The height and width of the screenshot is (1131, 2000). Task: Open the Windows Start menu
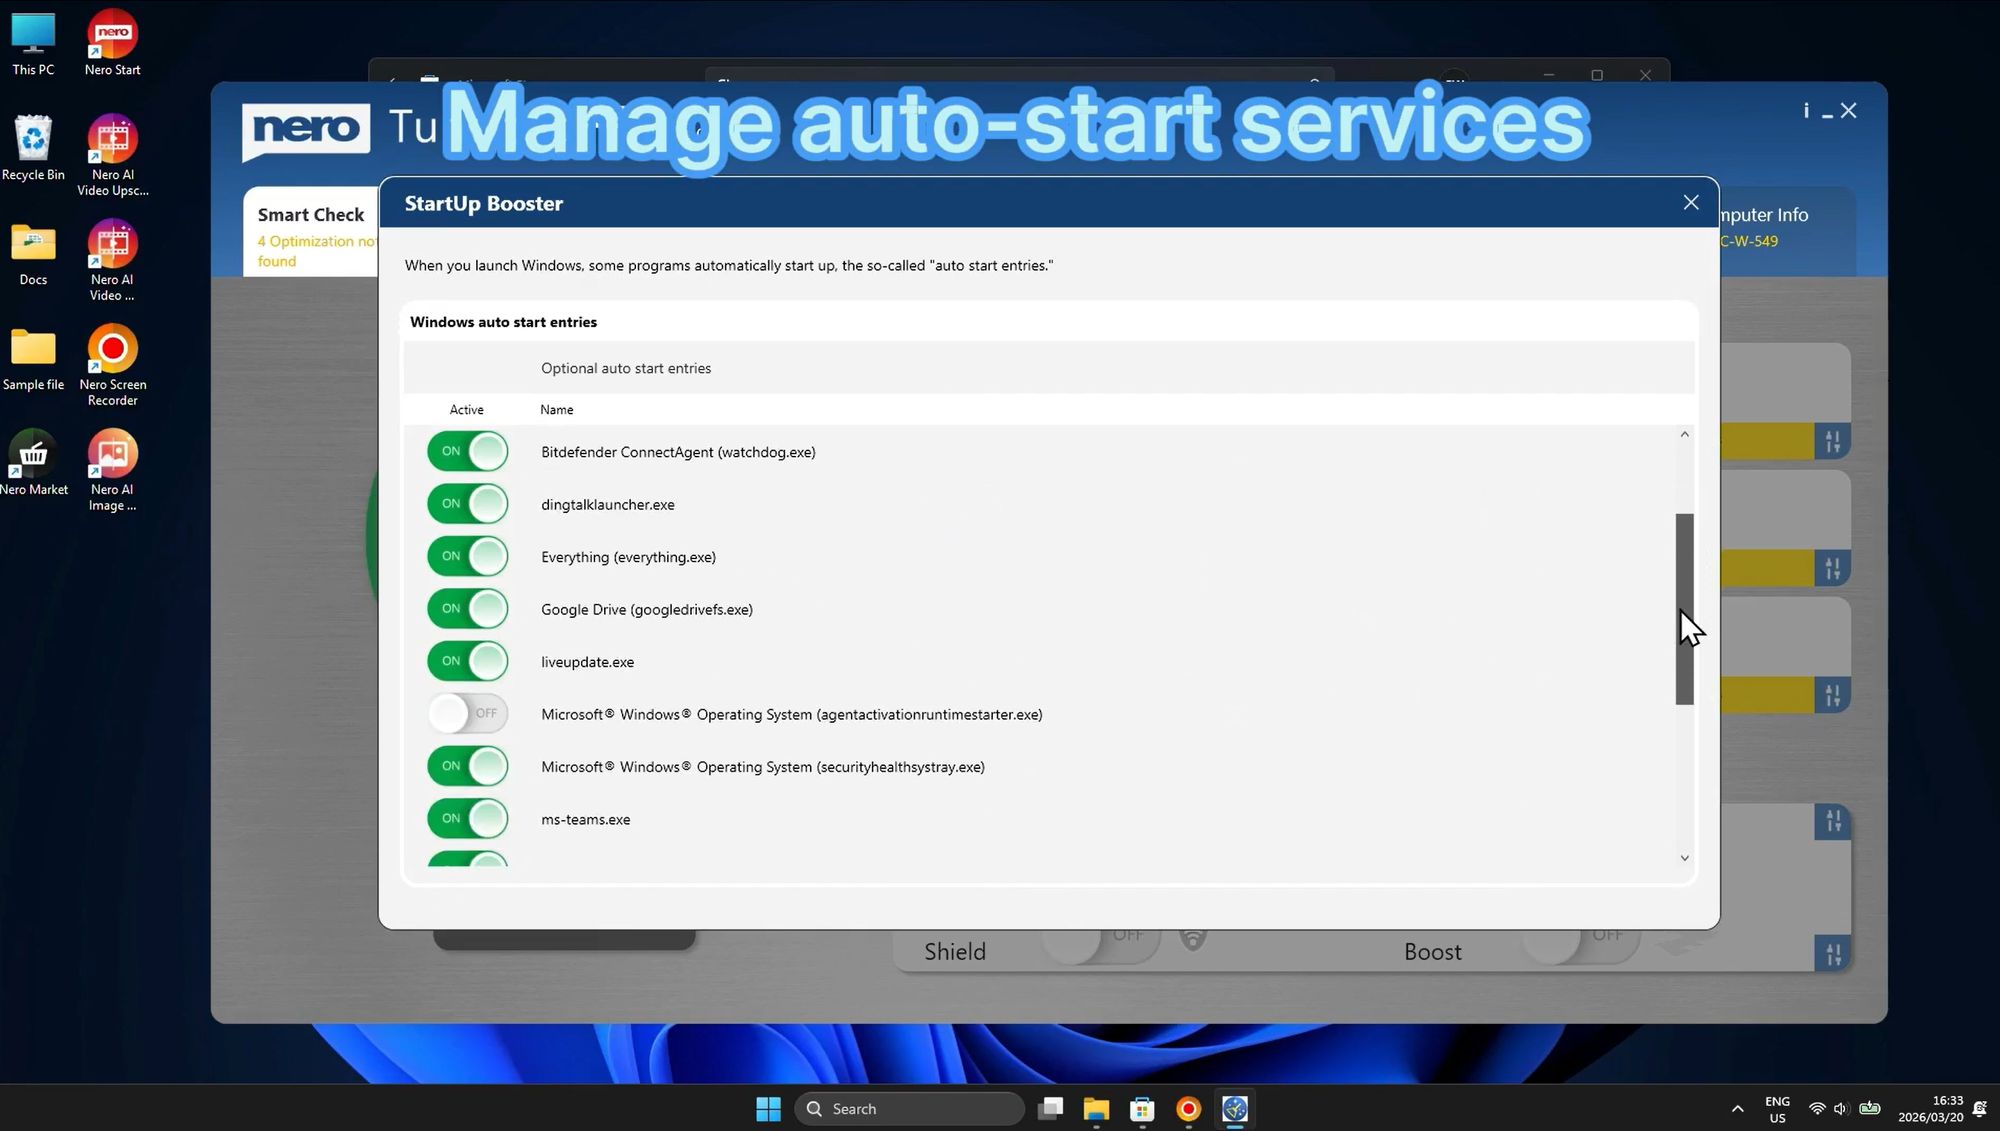tap(767, 1108)
